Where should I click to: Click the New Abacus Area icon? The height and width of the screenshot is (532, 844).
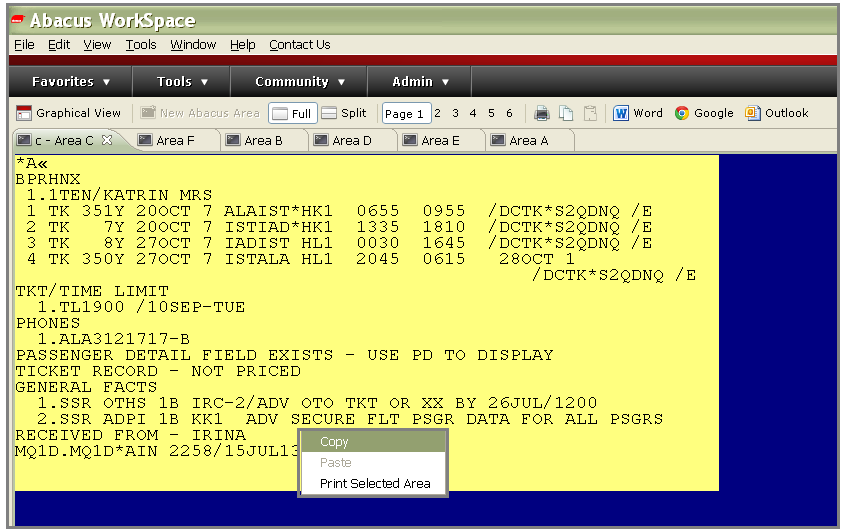click(x=148, y=113)
